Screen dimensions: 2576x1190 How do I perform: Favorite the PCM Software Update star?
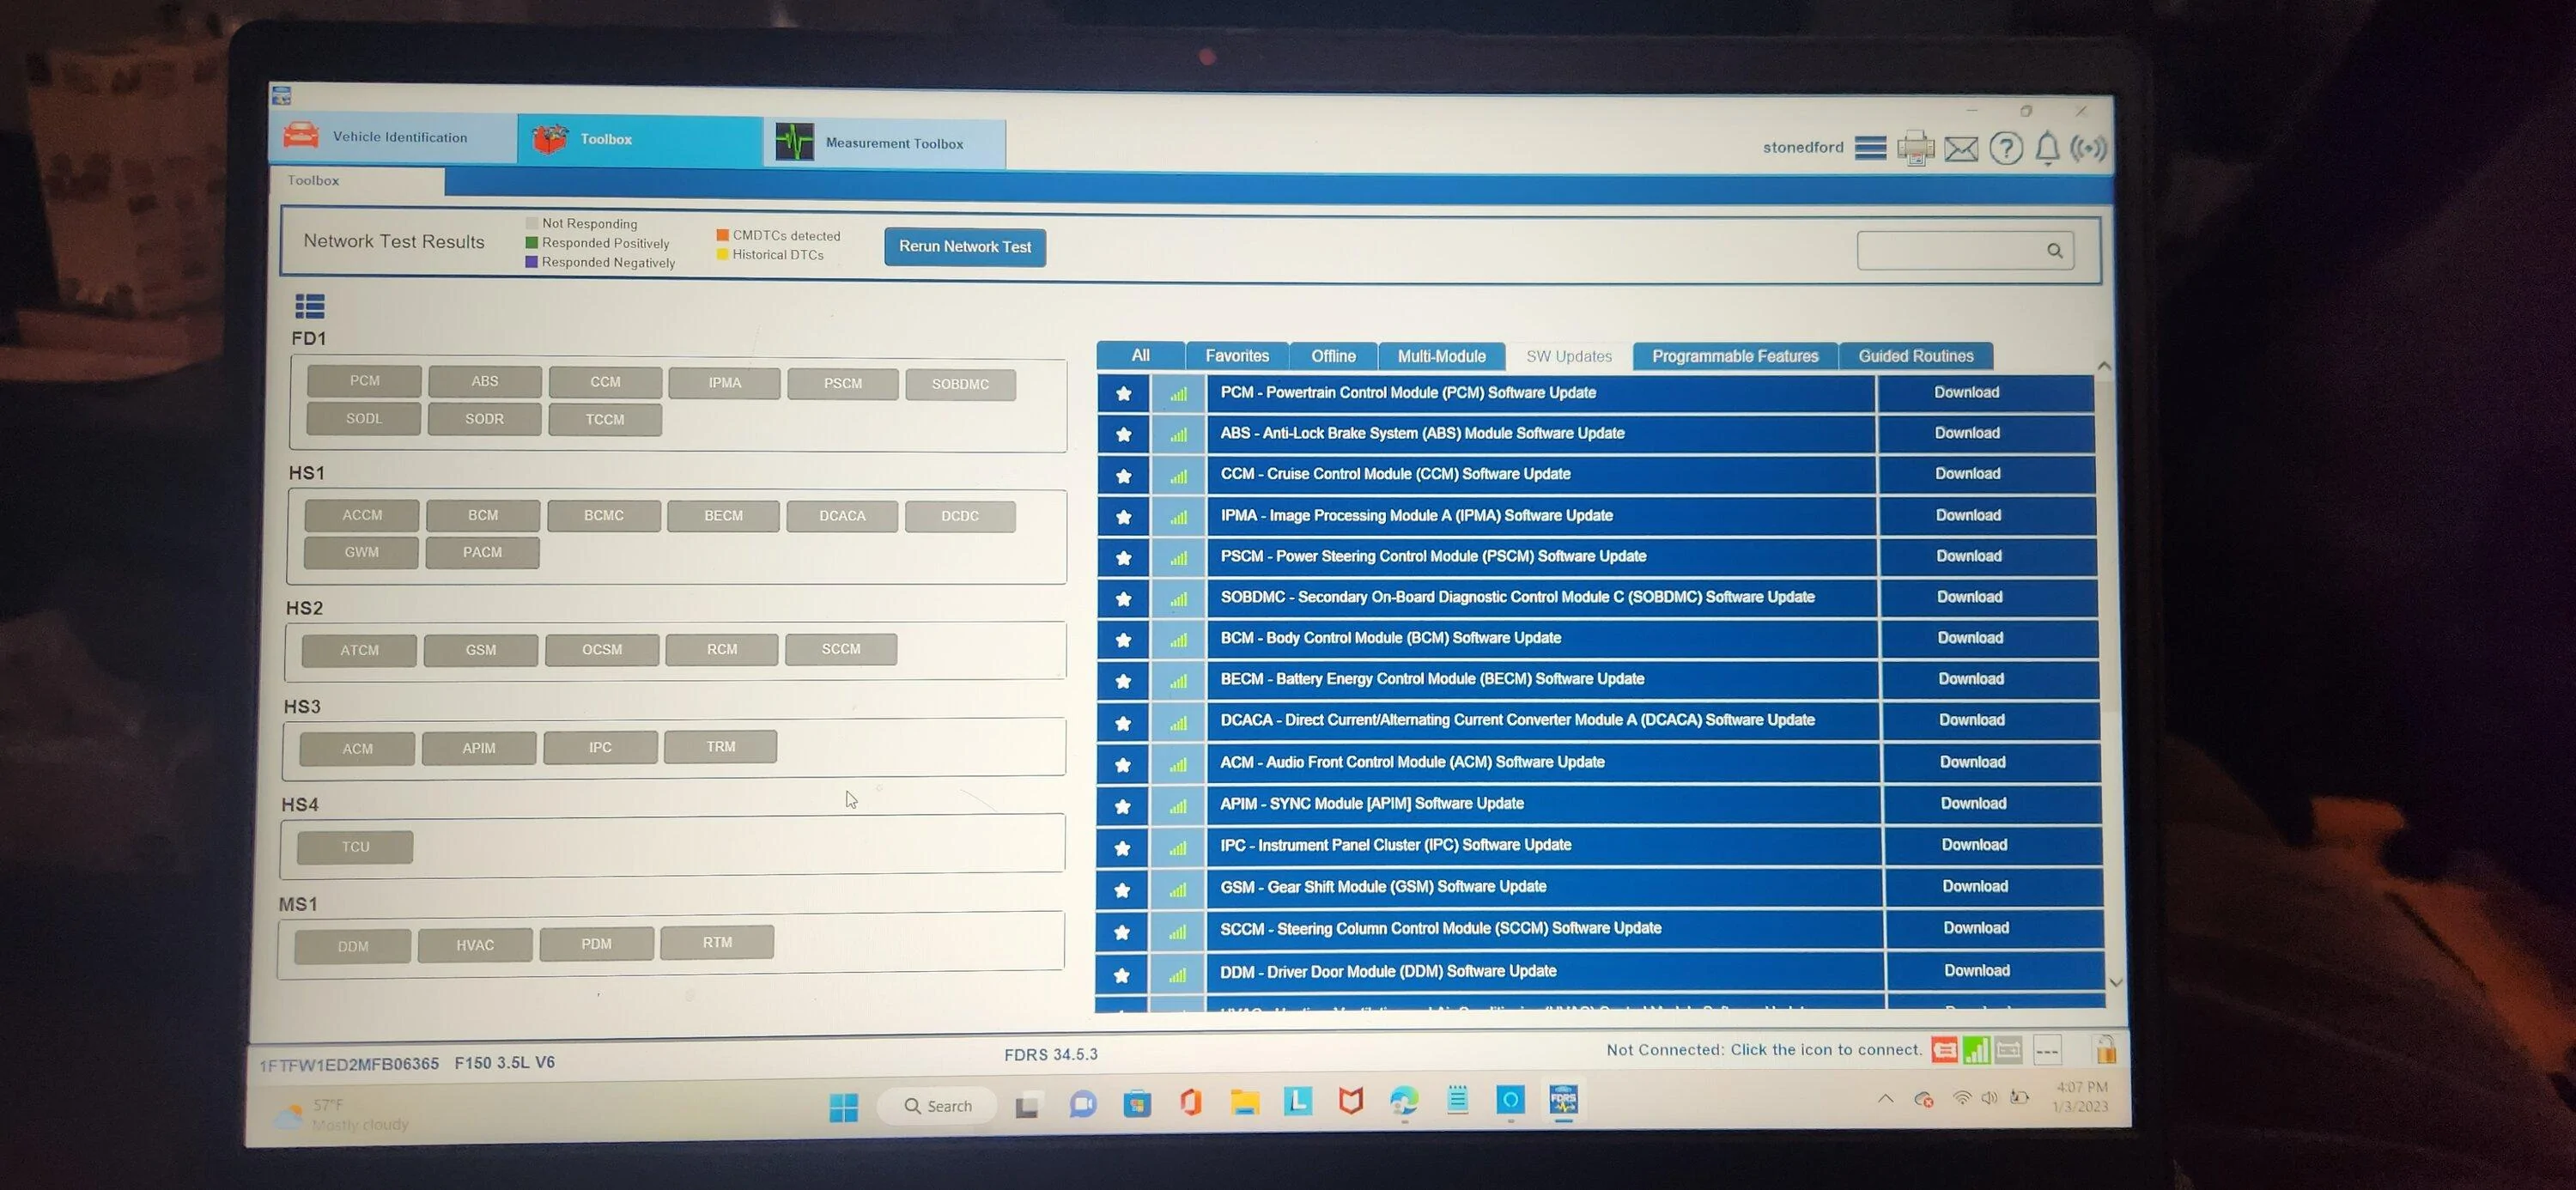click(x=1123, y=394)
